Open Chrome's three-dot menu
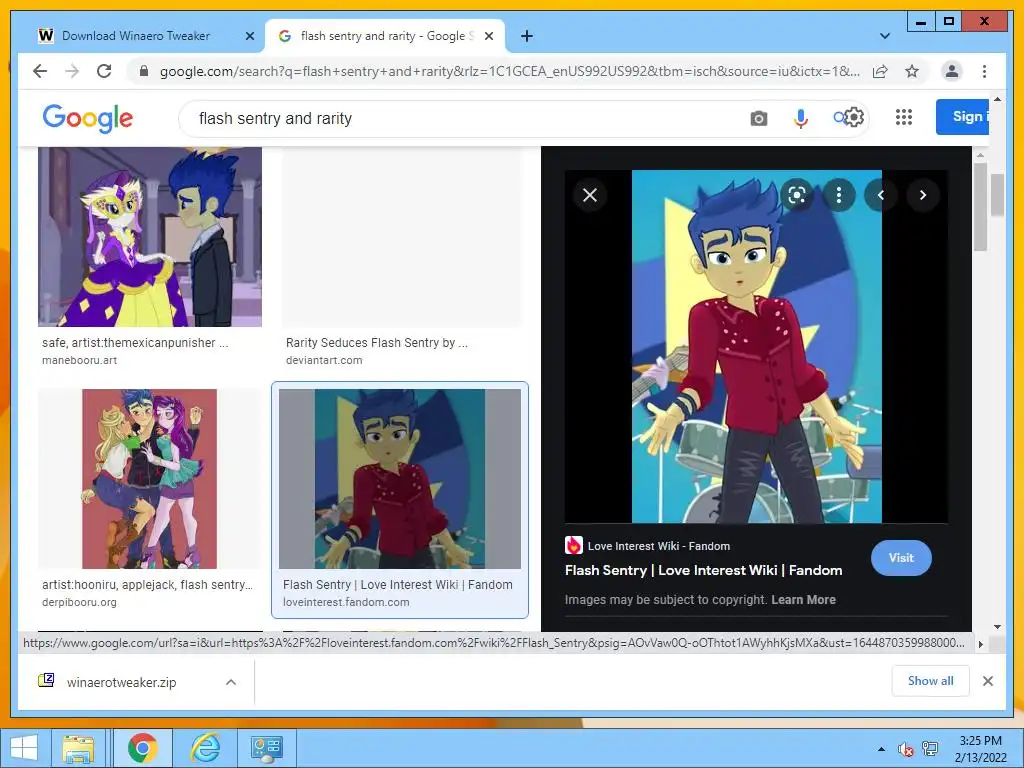The width and height of the screenshot is (1024, 768). click(x=984, y=71)
